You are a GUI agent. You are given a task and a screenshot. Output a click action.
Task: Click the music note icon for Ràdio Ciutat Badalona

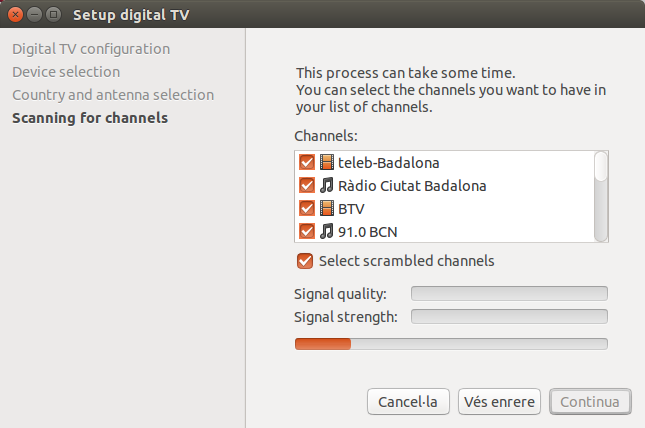327,185
